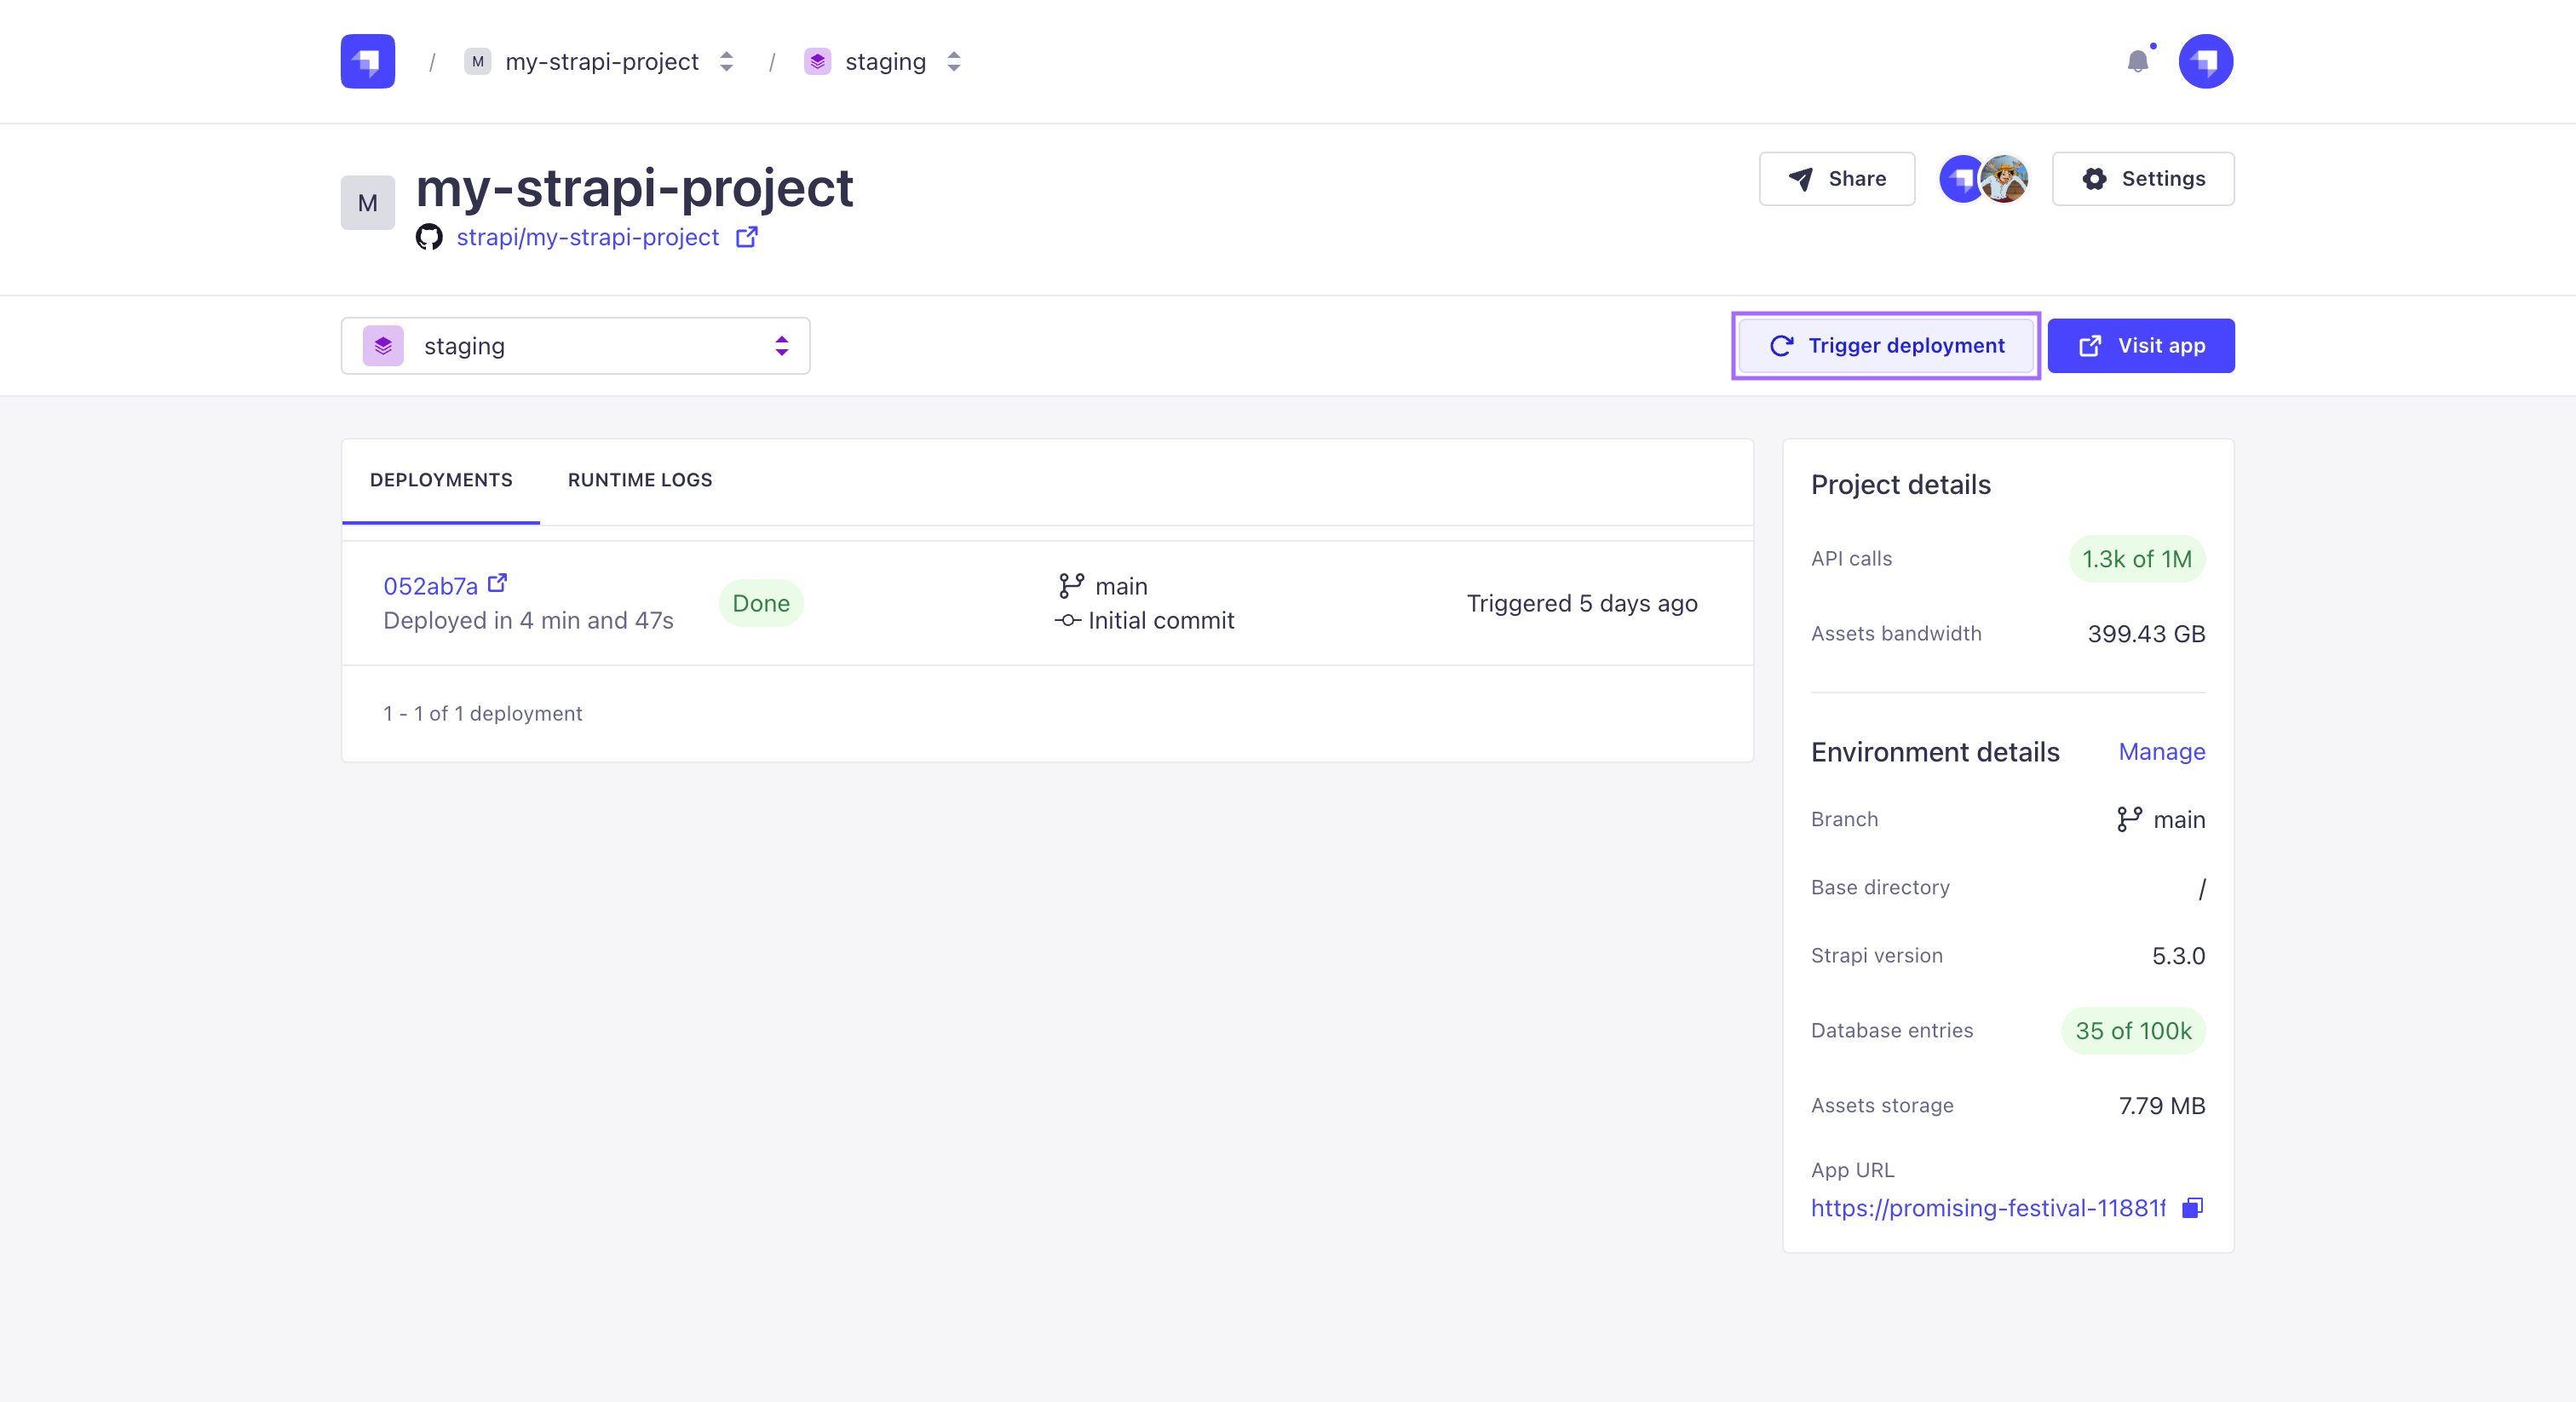Open the staging environment select box
This screenshot has height=1402, width=2576.
coord(575,346)
